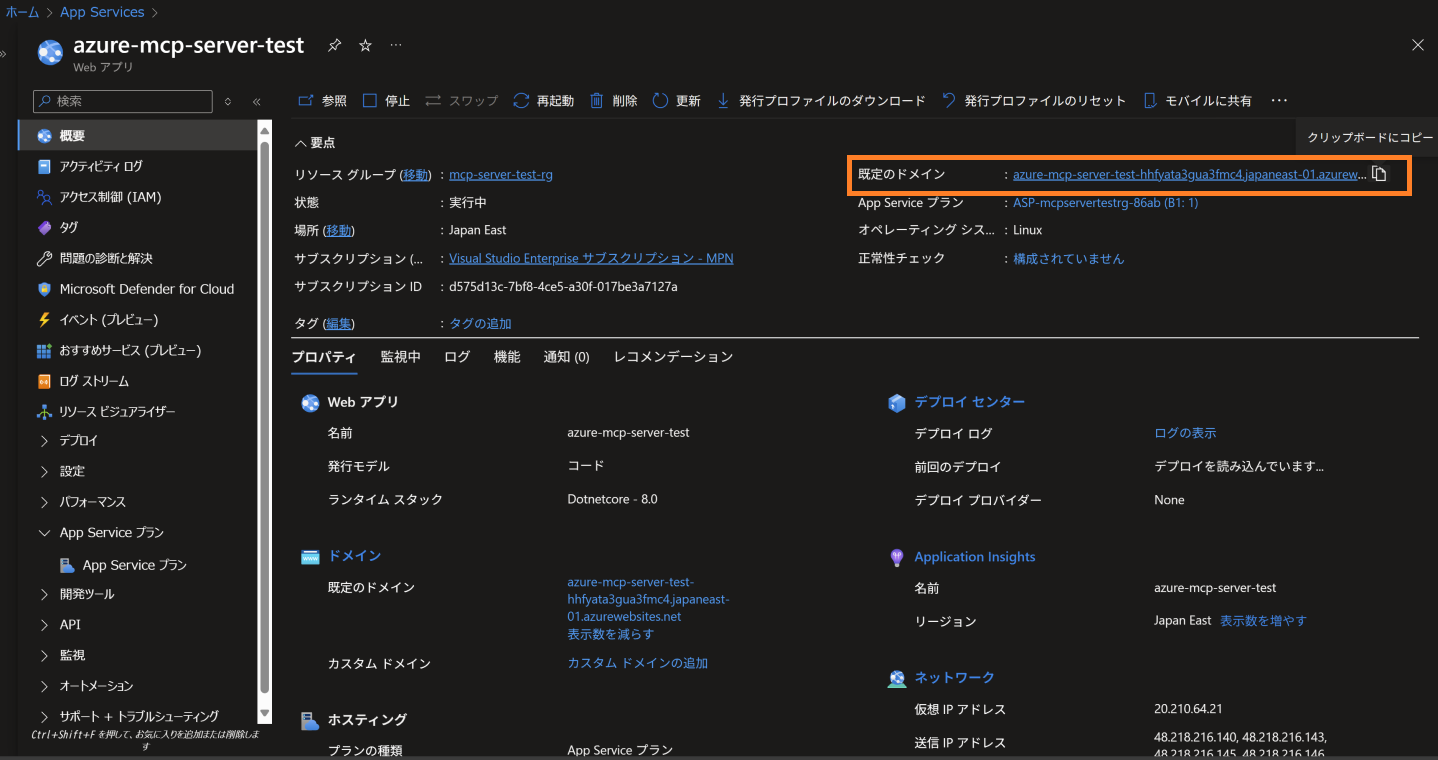Click the sidebar 検索 search field
Viewport: 1438px width, 760px height.
pos(123,101)
